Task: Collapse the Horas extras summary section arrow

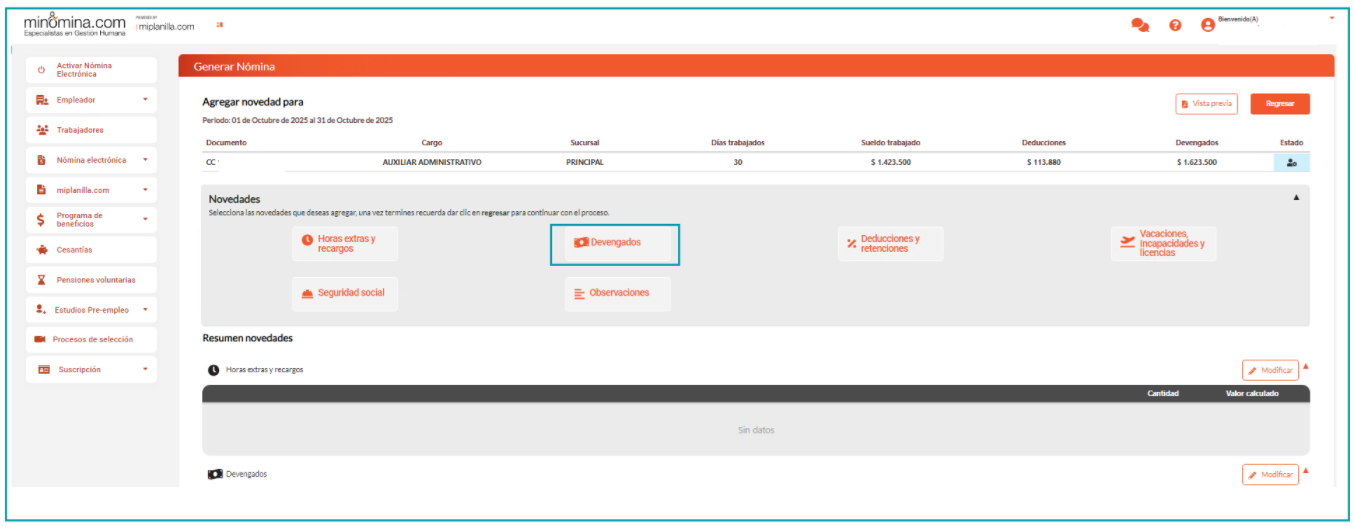Action: pyautogui.click(x=1305, y=367)
